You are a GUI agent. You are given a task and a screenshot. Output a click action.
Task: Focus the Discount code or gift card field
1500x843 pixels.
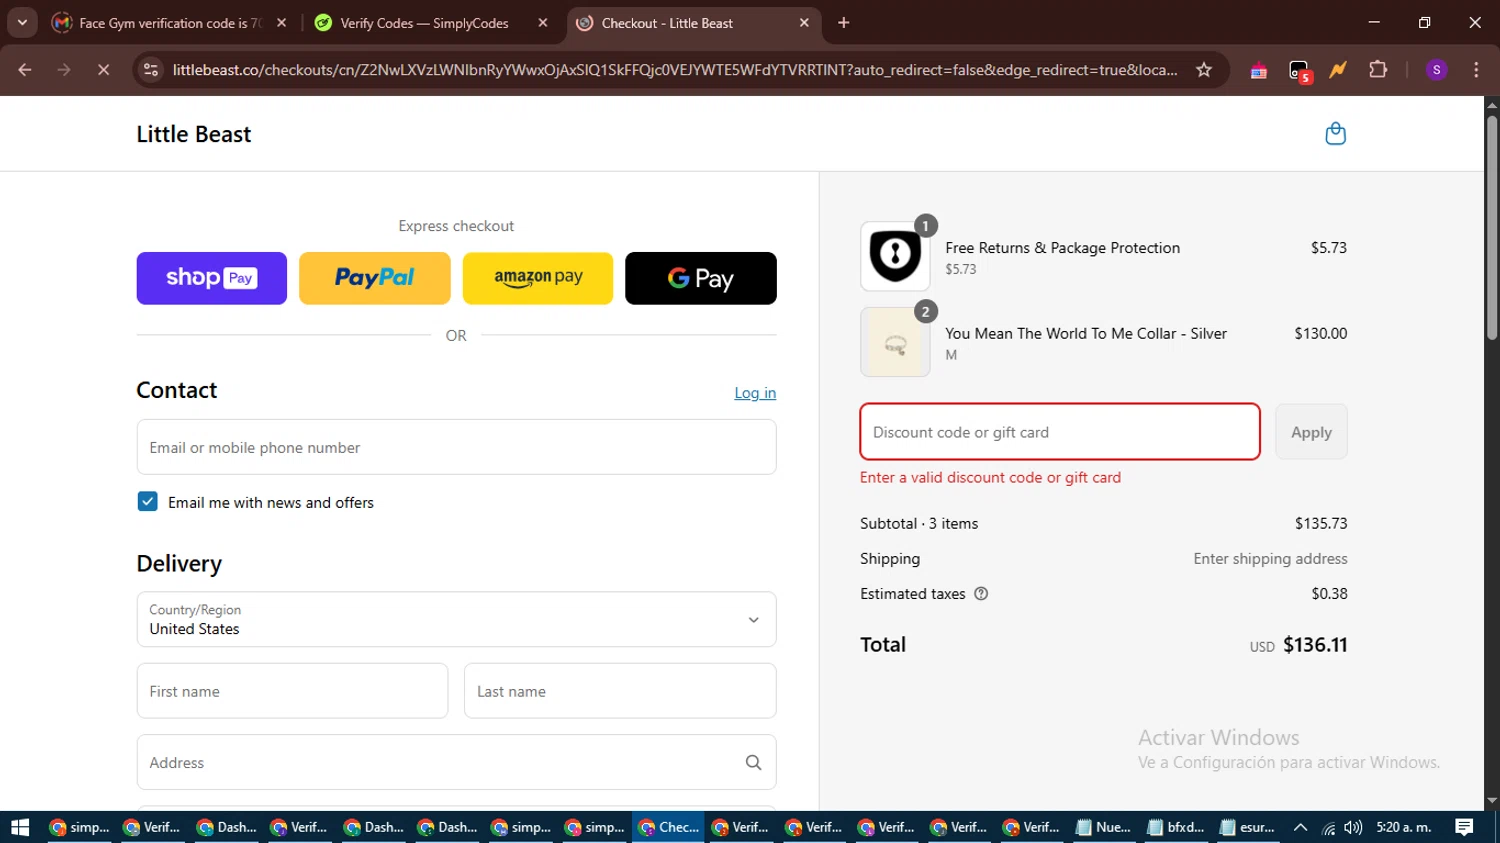[1060, 432]
